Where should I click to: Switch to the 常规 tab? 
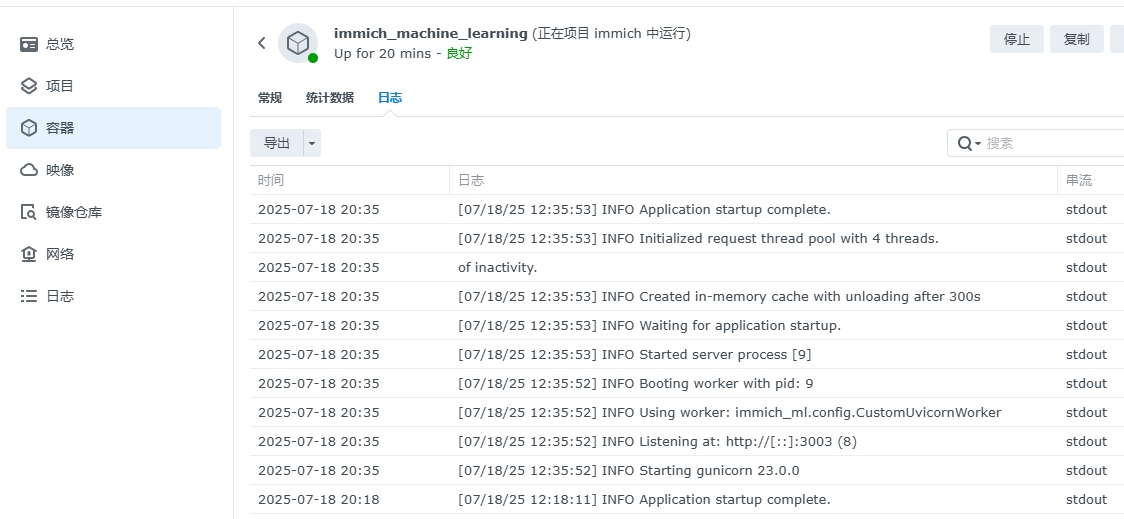click(270, 98)
